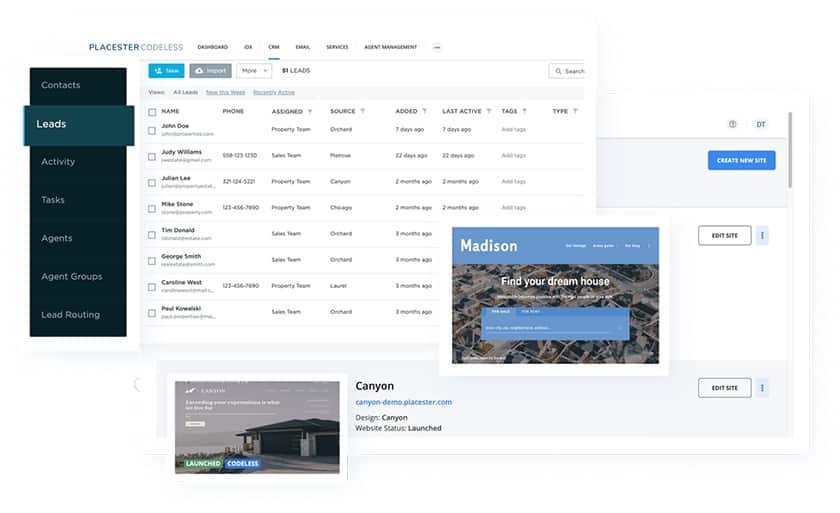The height and width of the screenshot is (513, 840).
Task: Show the New this Week view
Action: (226, 92)
